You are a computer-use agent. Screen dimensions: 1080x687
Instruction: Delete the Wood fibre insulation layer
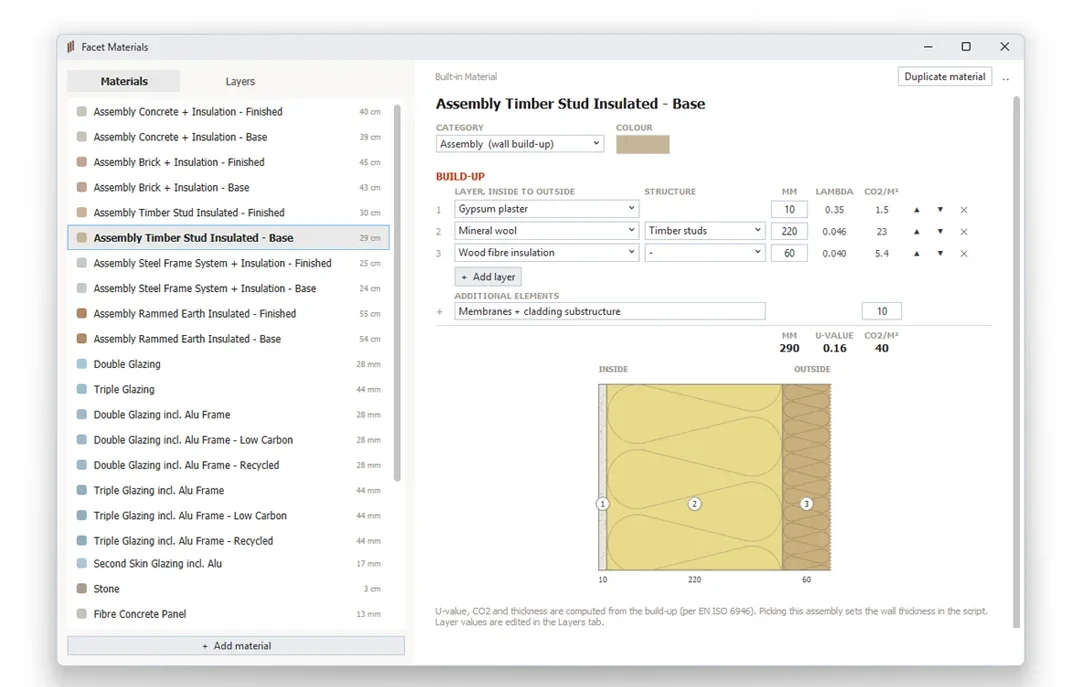964,254
